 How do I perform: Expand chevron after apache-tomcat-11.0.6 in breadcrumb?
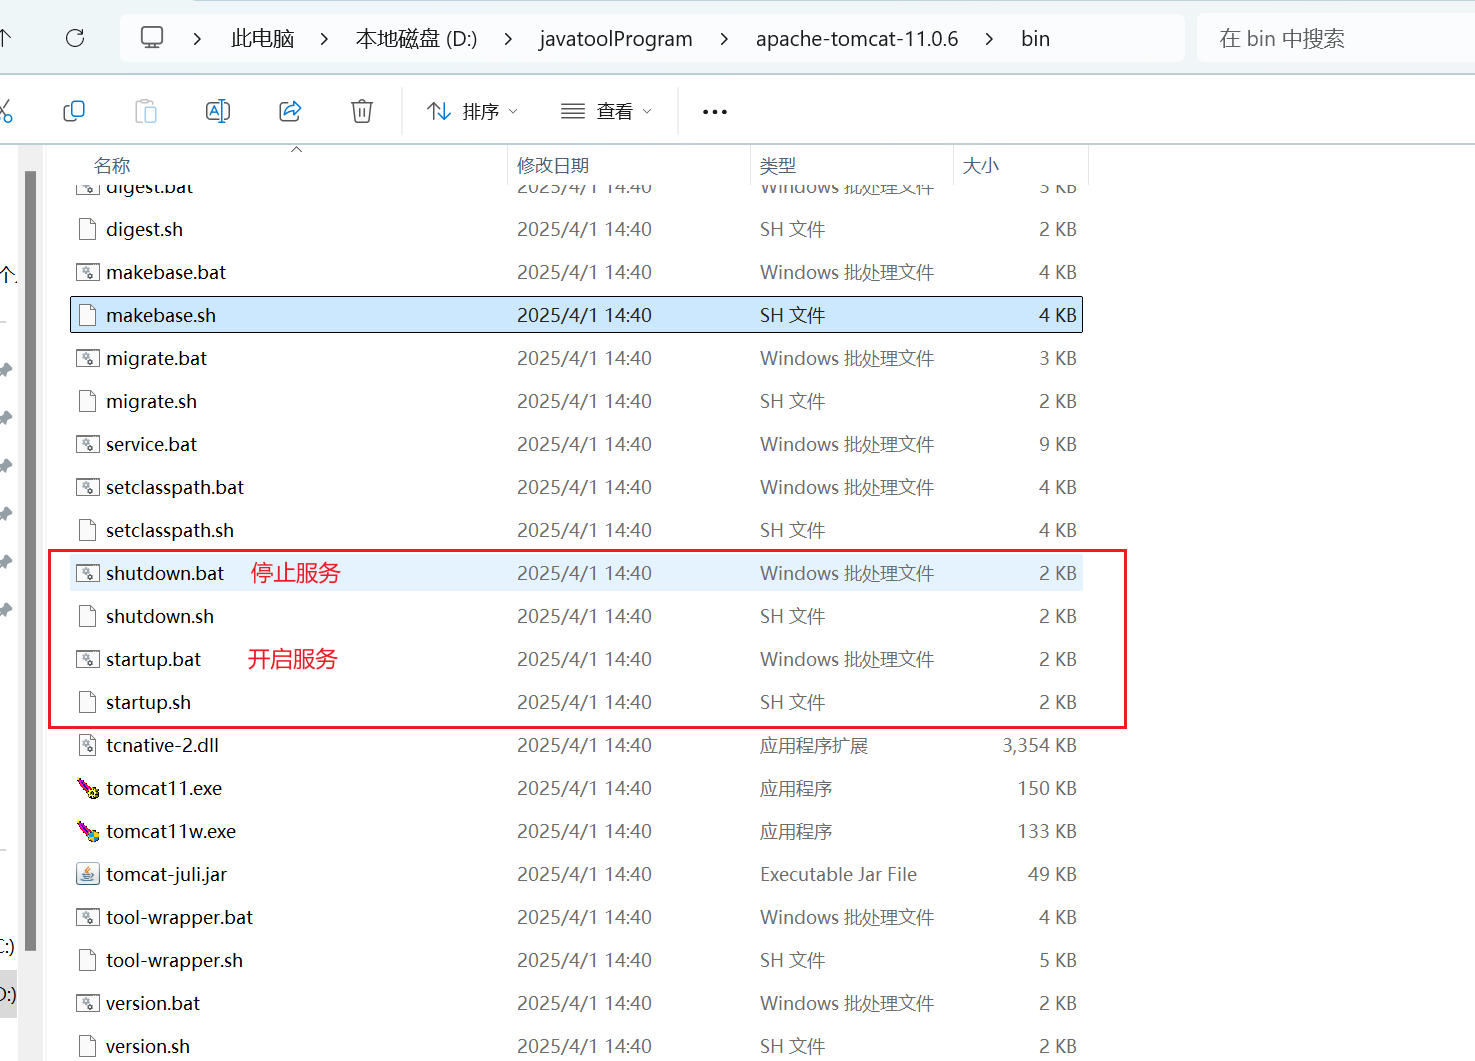(989, 39)
